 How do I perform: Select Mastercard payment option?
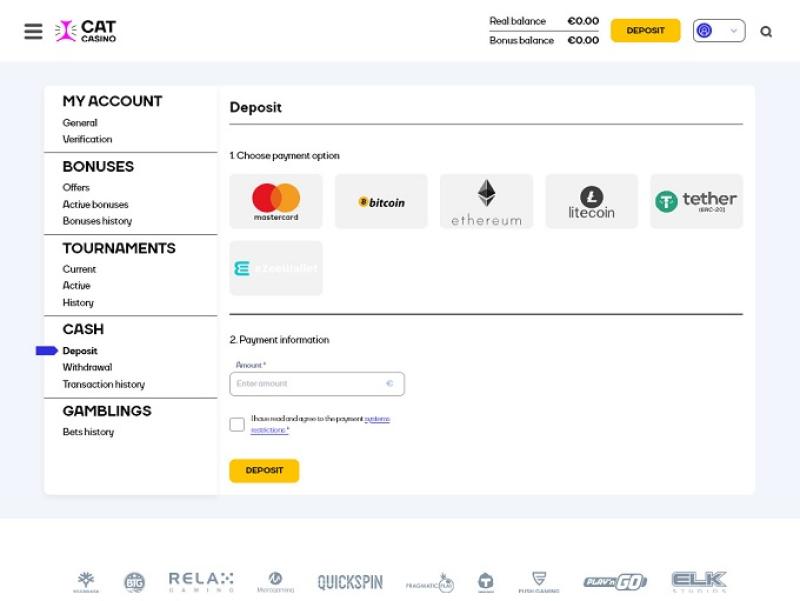click(276, 201)
